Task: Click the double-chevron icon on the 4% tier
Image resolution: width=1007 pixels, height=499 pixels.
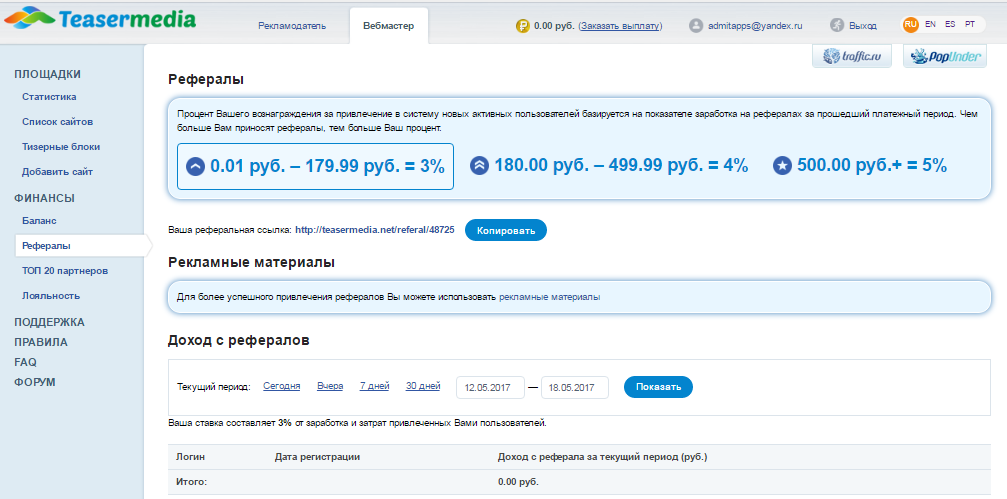Action: [x=479, y=166]
